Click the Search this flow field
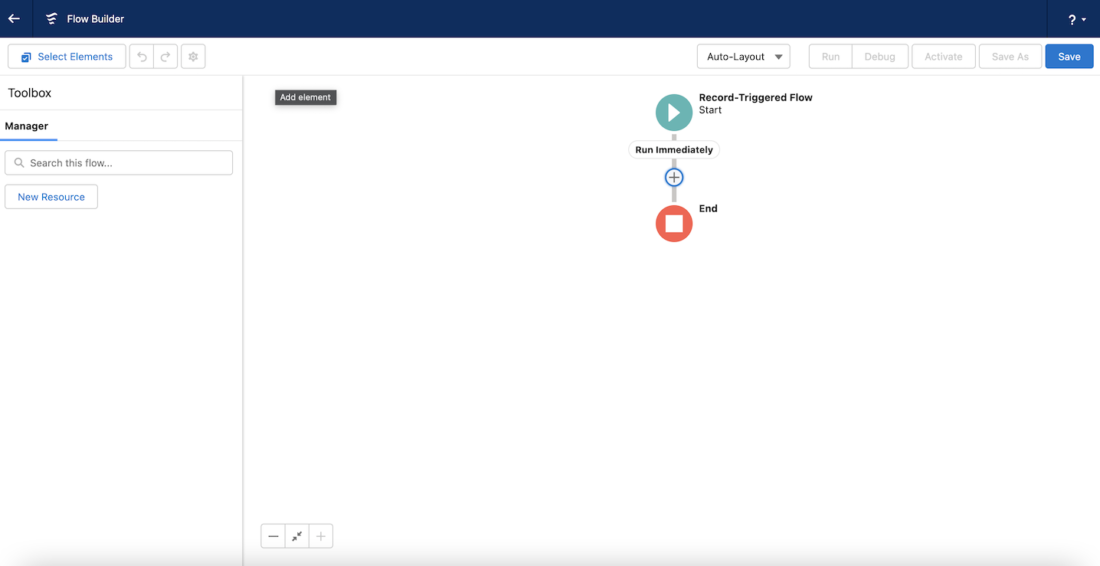This screenshot has width=1100, height=566. click(x=119, y=163)
